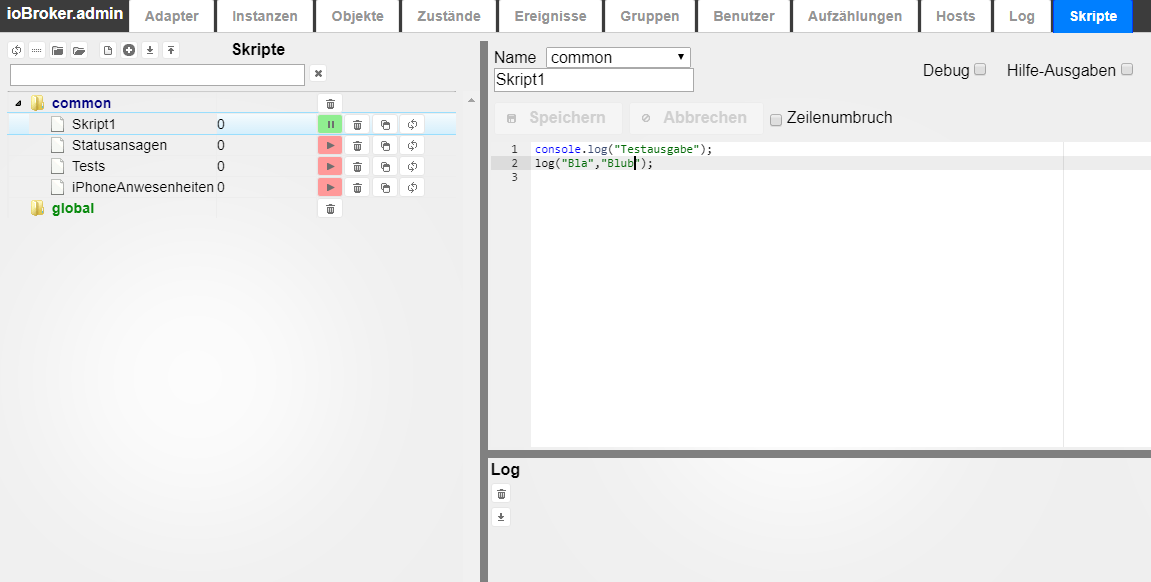This screenshot has height=582, width=1151.
Task: Delete the global folder with its trash icon
Action: point(330,208)
